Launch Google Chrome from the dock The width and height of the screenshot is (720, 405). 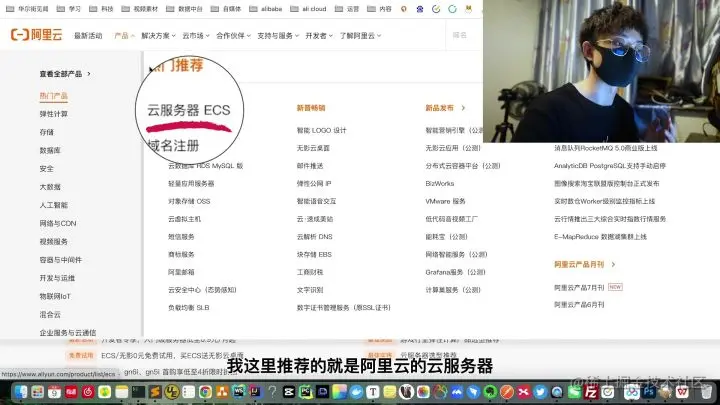205,392
